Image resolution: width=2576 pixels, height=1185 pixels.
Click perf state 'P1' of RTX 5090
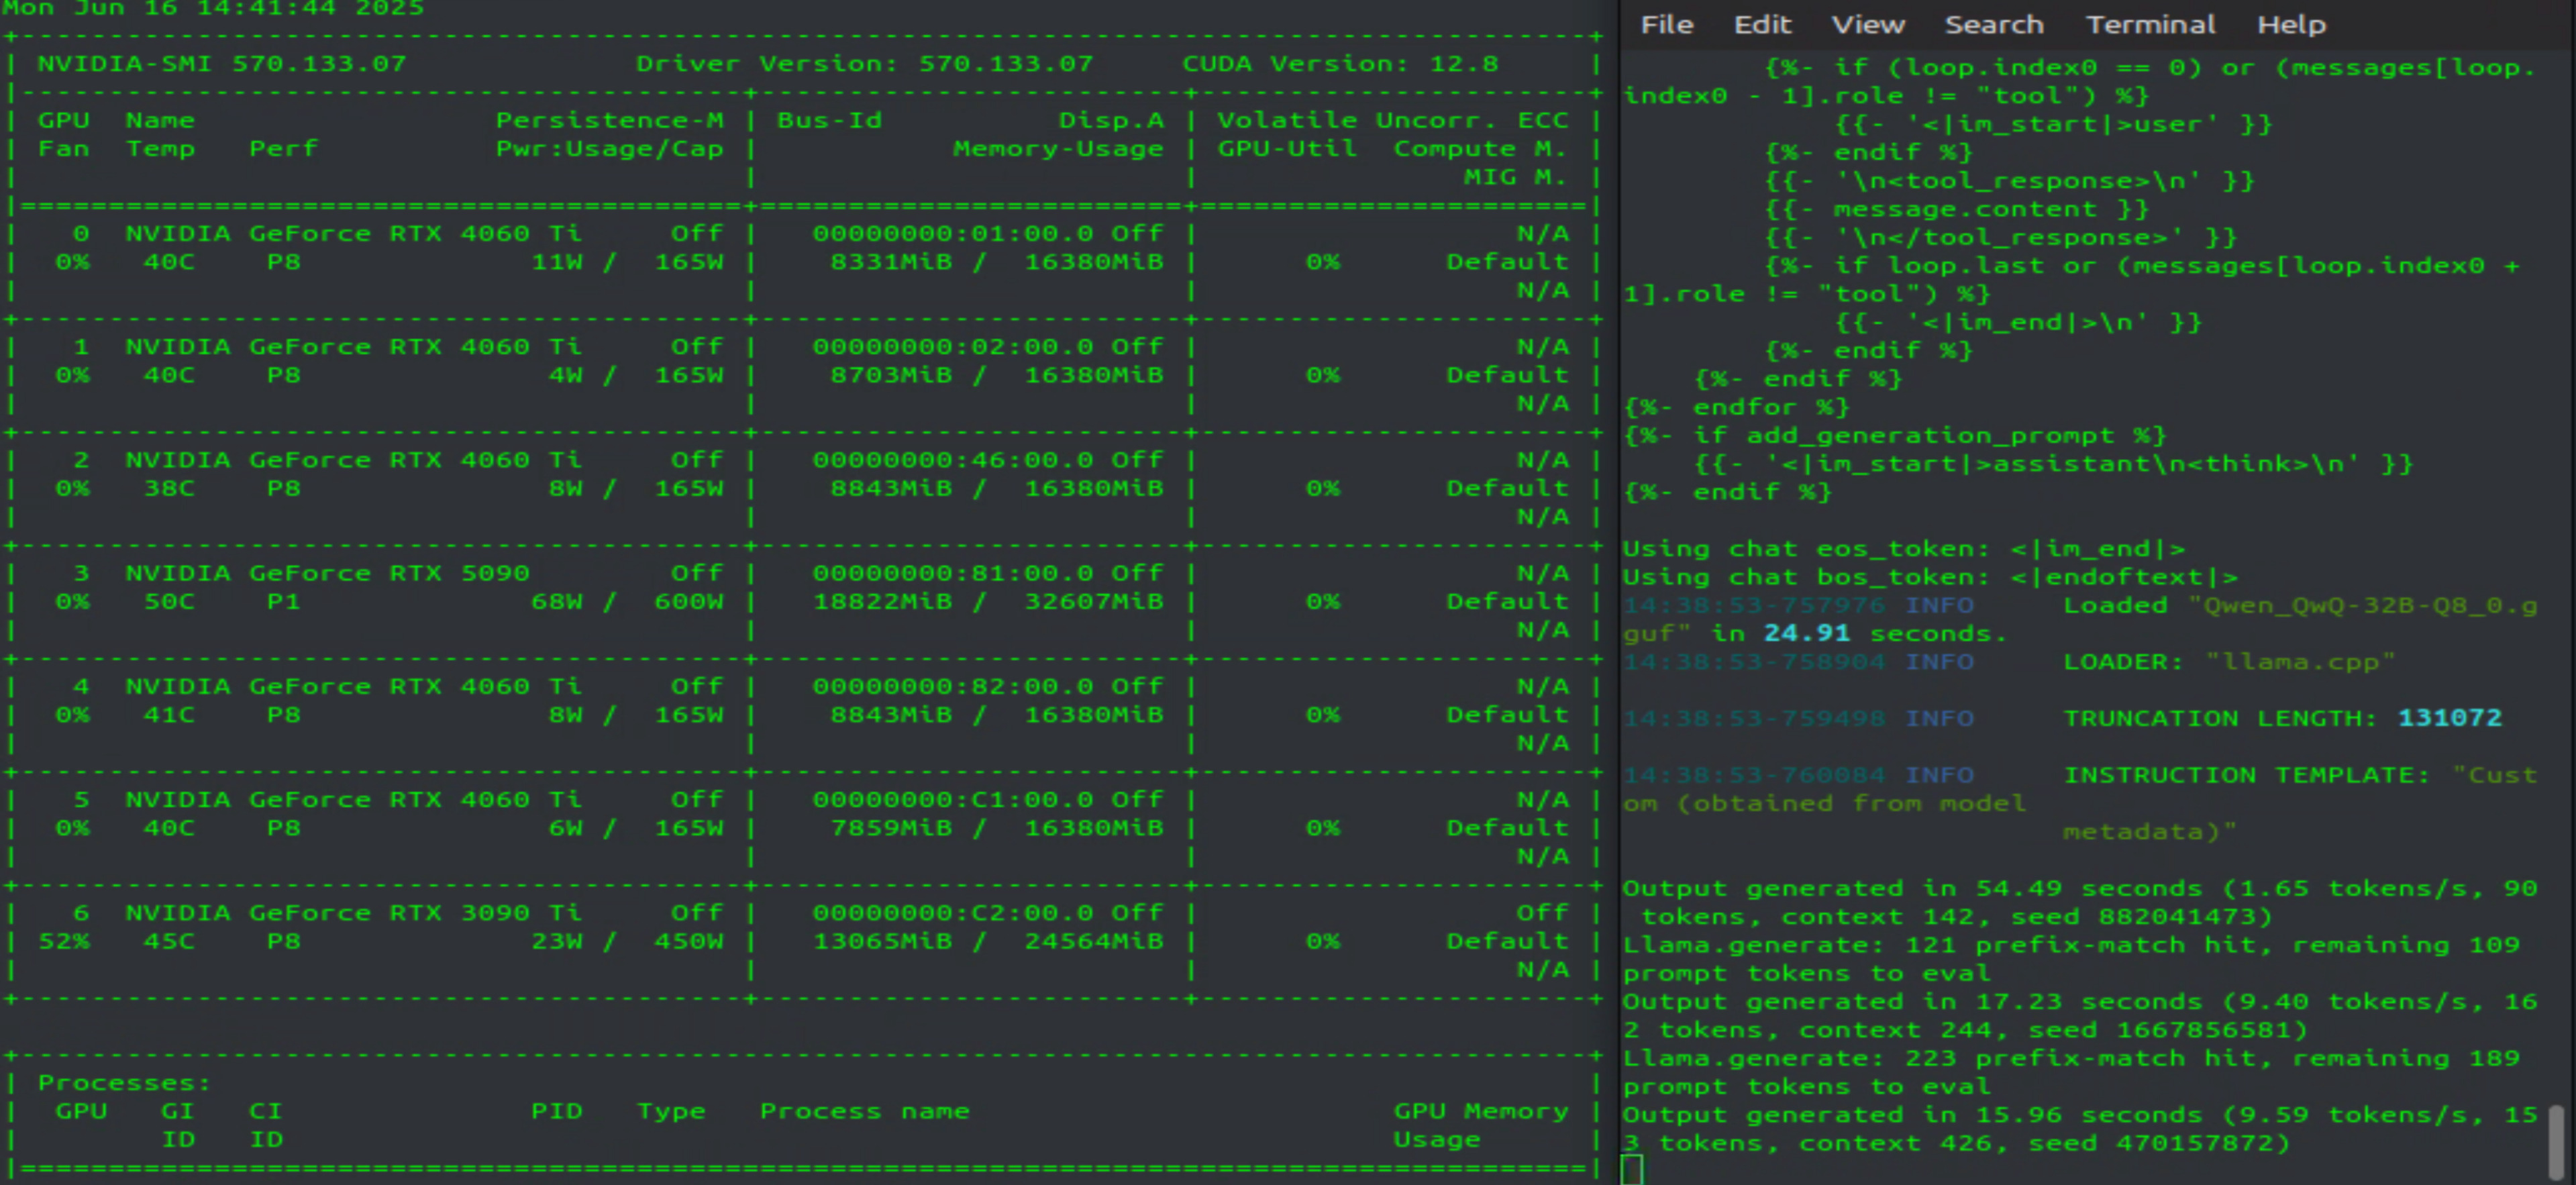pyautogui.click(x=283, y=601)
